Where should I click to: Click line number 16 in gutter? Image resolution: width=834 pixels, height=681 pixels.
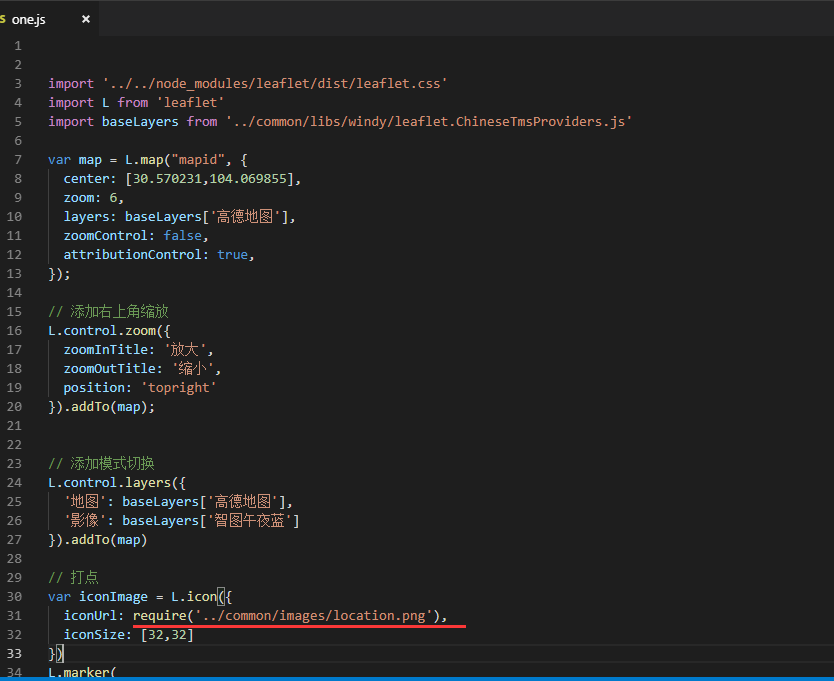pos(14,330)
